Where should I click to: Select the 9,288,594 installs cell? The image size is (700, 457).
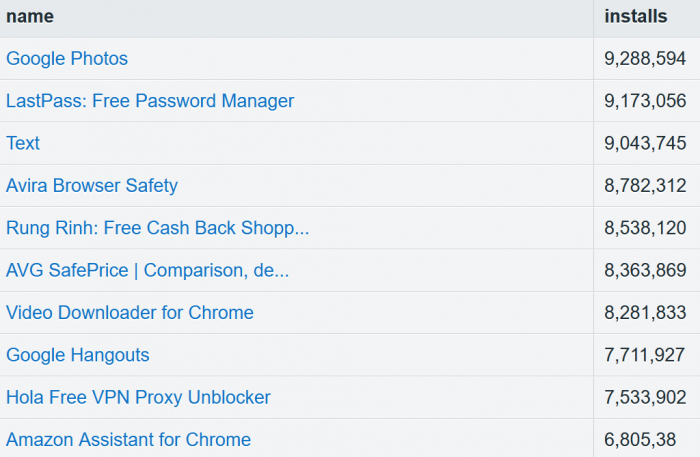point(645,59)
